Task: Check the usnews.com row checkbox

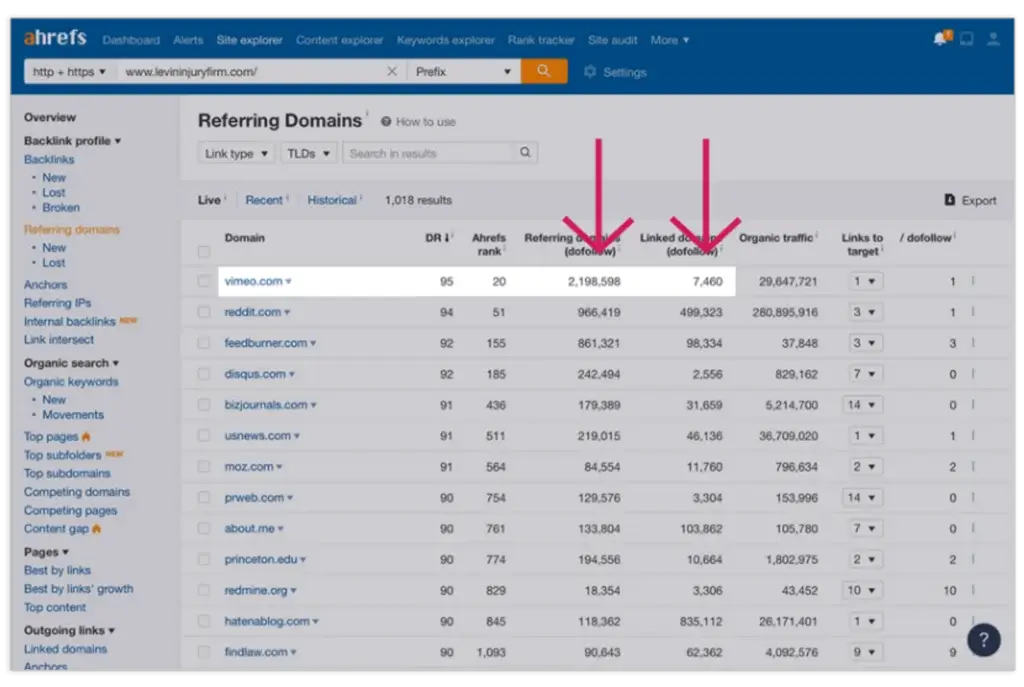Action: coord(204,436)
